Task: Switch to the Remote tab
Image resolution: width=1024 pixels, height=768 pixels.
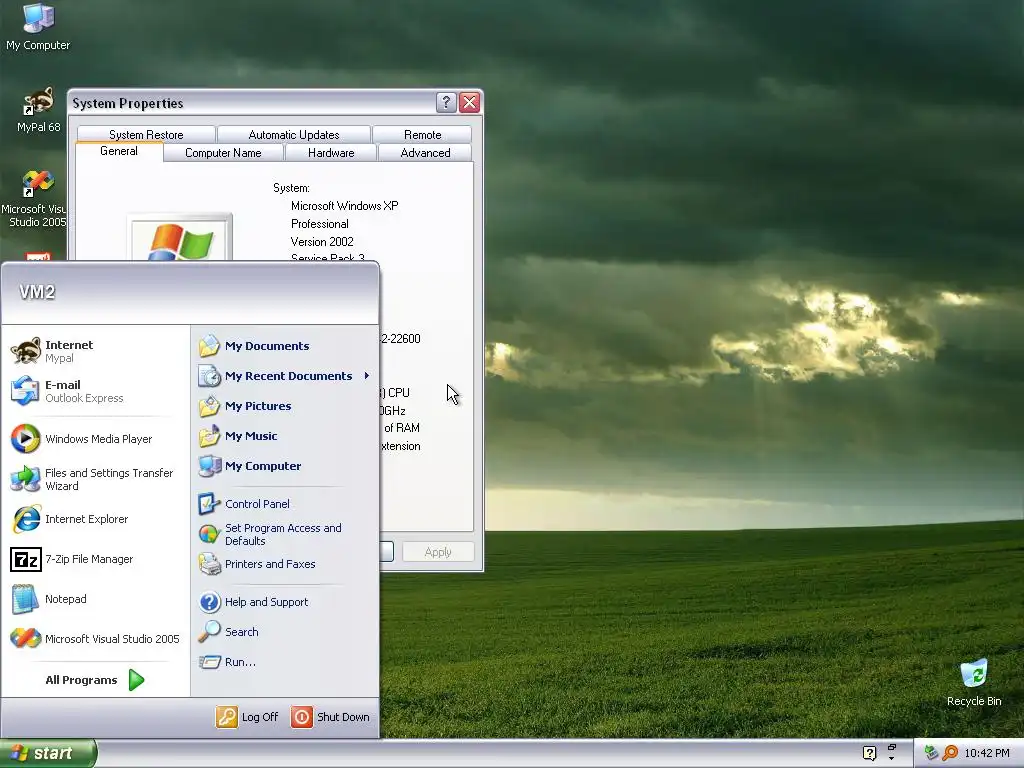Action: pyautogui.click(x=423, y=135)
